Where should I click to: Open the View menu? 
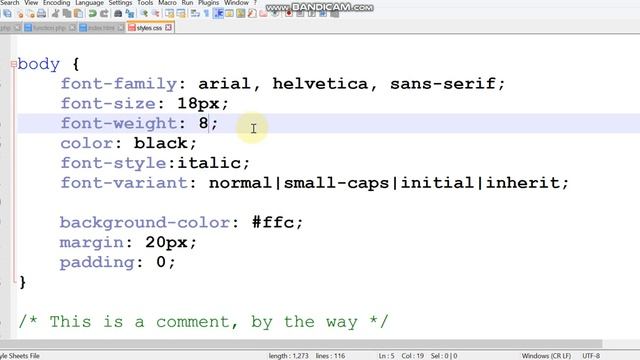(x=31, y=3)
